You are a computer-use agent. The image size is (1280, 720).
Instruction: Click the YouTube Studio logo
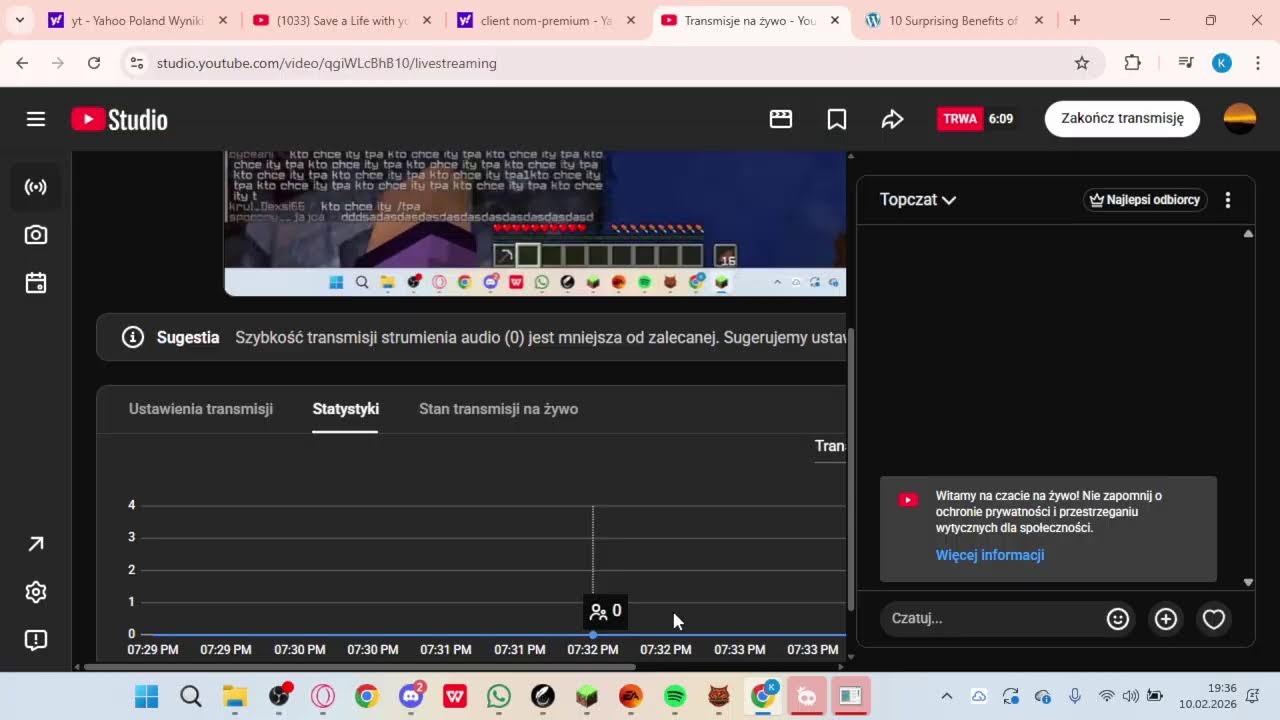pyautogui.click(x=119, y=120)
